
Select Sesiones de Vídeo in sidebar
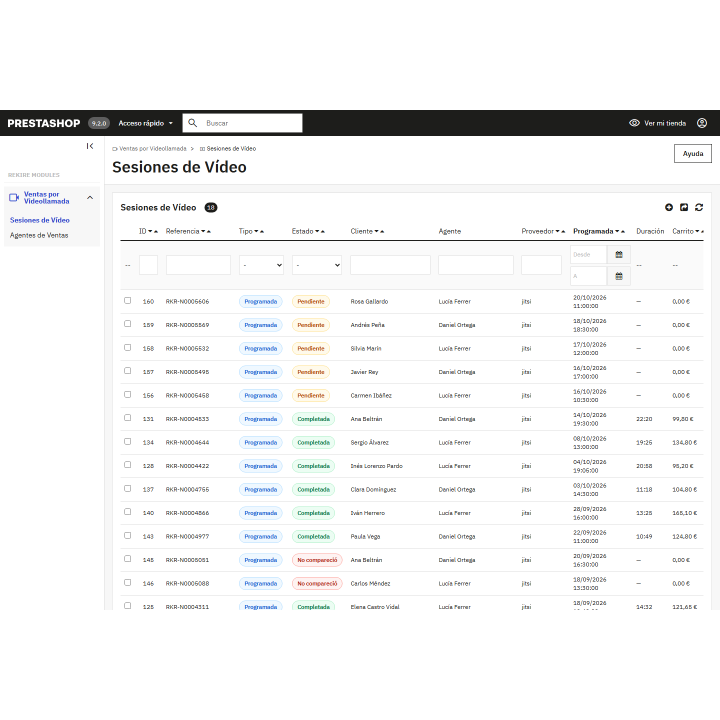coord(40,220)
